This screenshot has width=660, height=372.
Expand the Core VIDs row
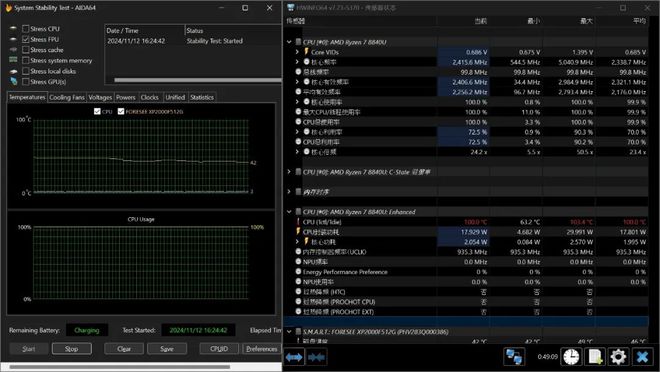click(297, 52)
